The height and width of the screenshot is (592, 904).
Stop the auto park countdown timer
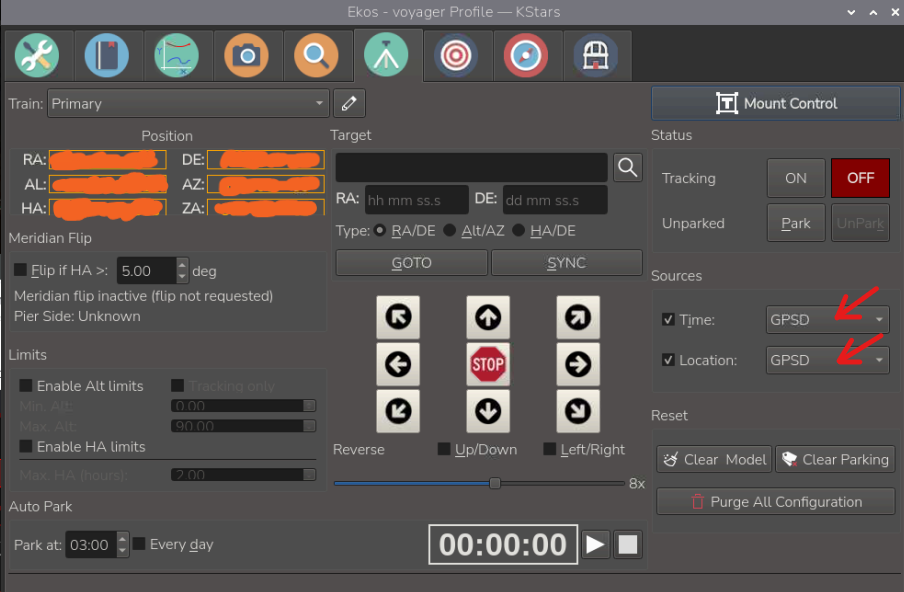point(628,544)
